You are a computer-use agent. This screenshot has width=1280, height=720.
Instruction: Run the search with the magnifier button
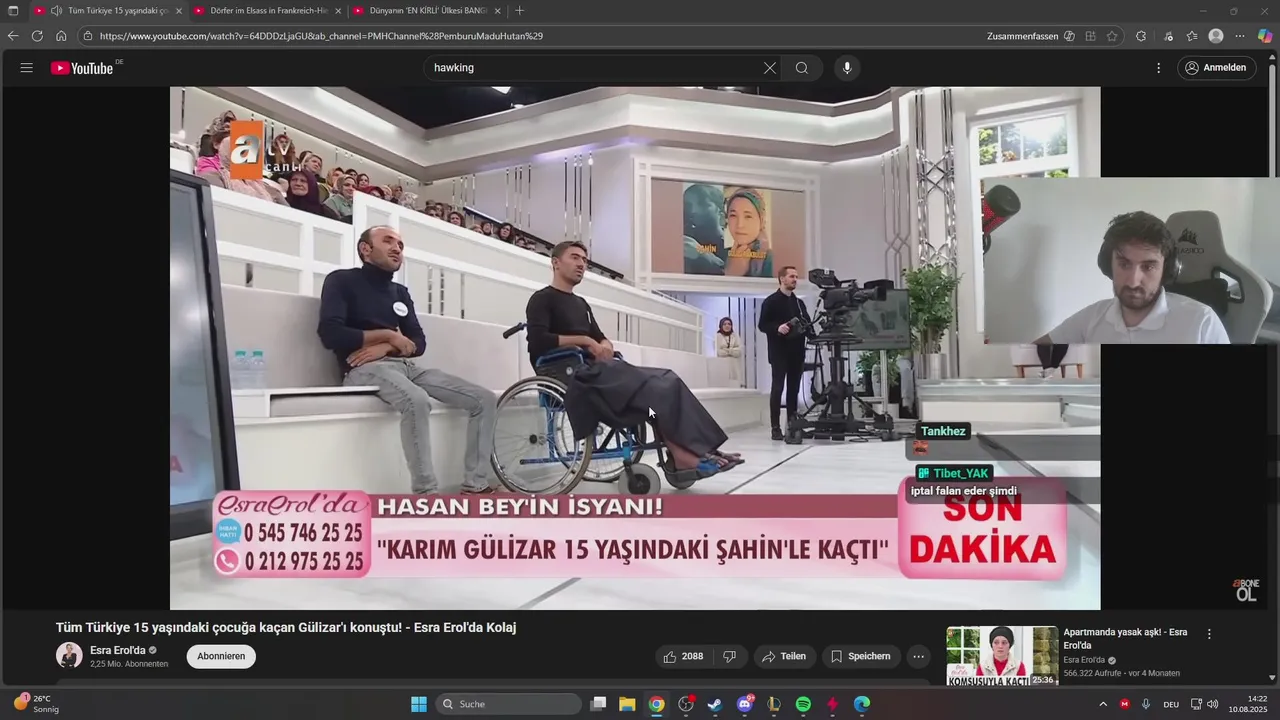pyautogui.click(x=802, y=68)
